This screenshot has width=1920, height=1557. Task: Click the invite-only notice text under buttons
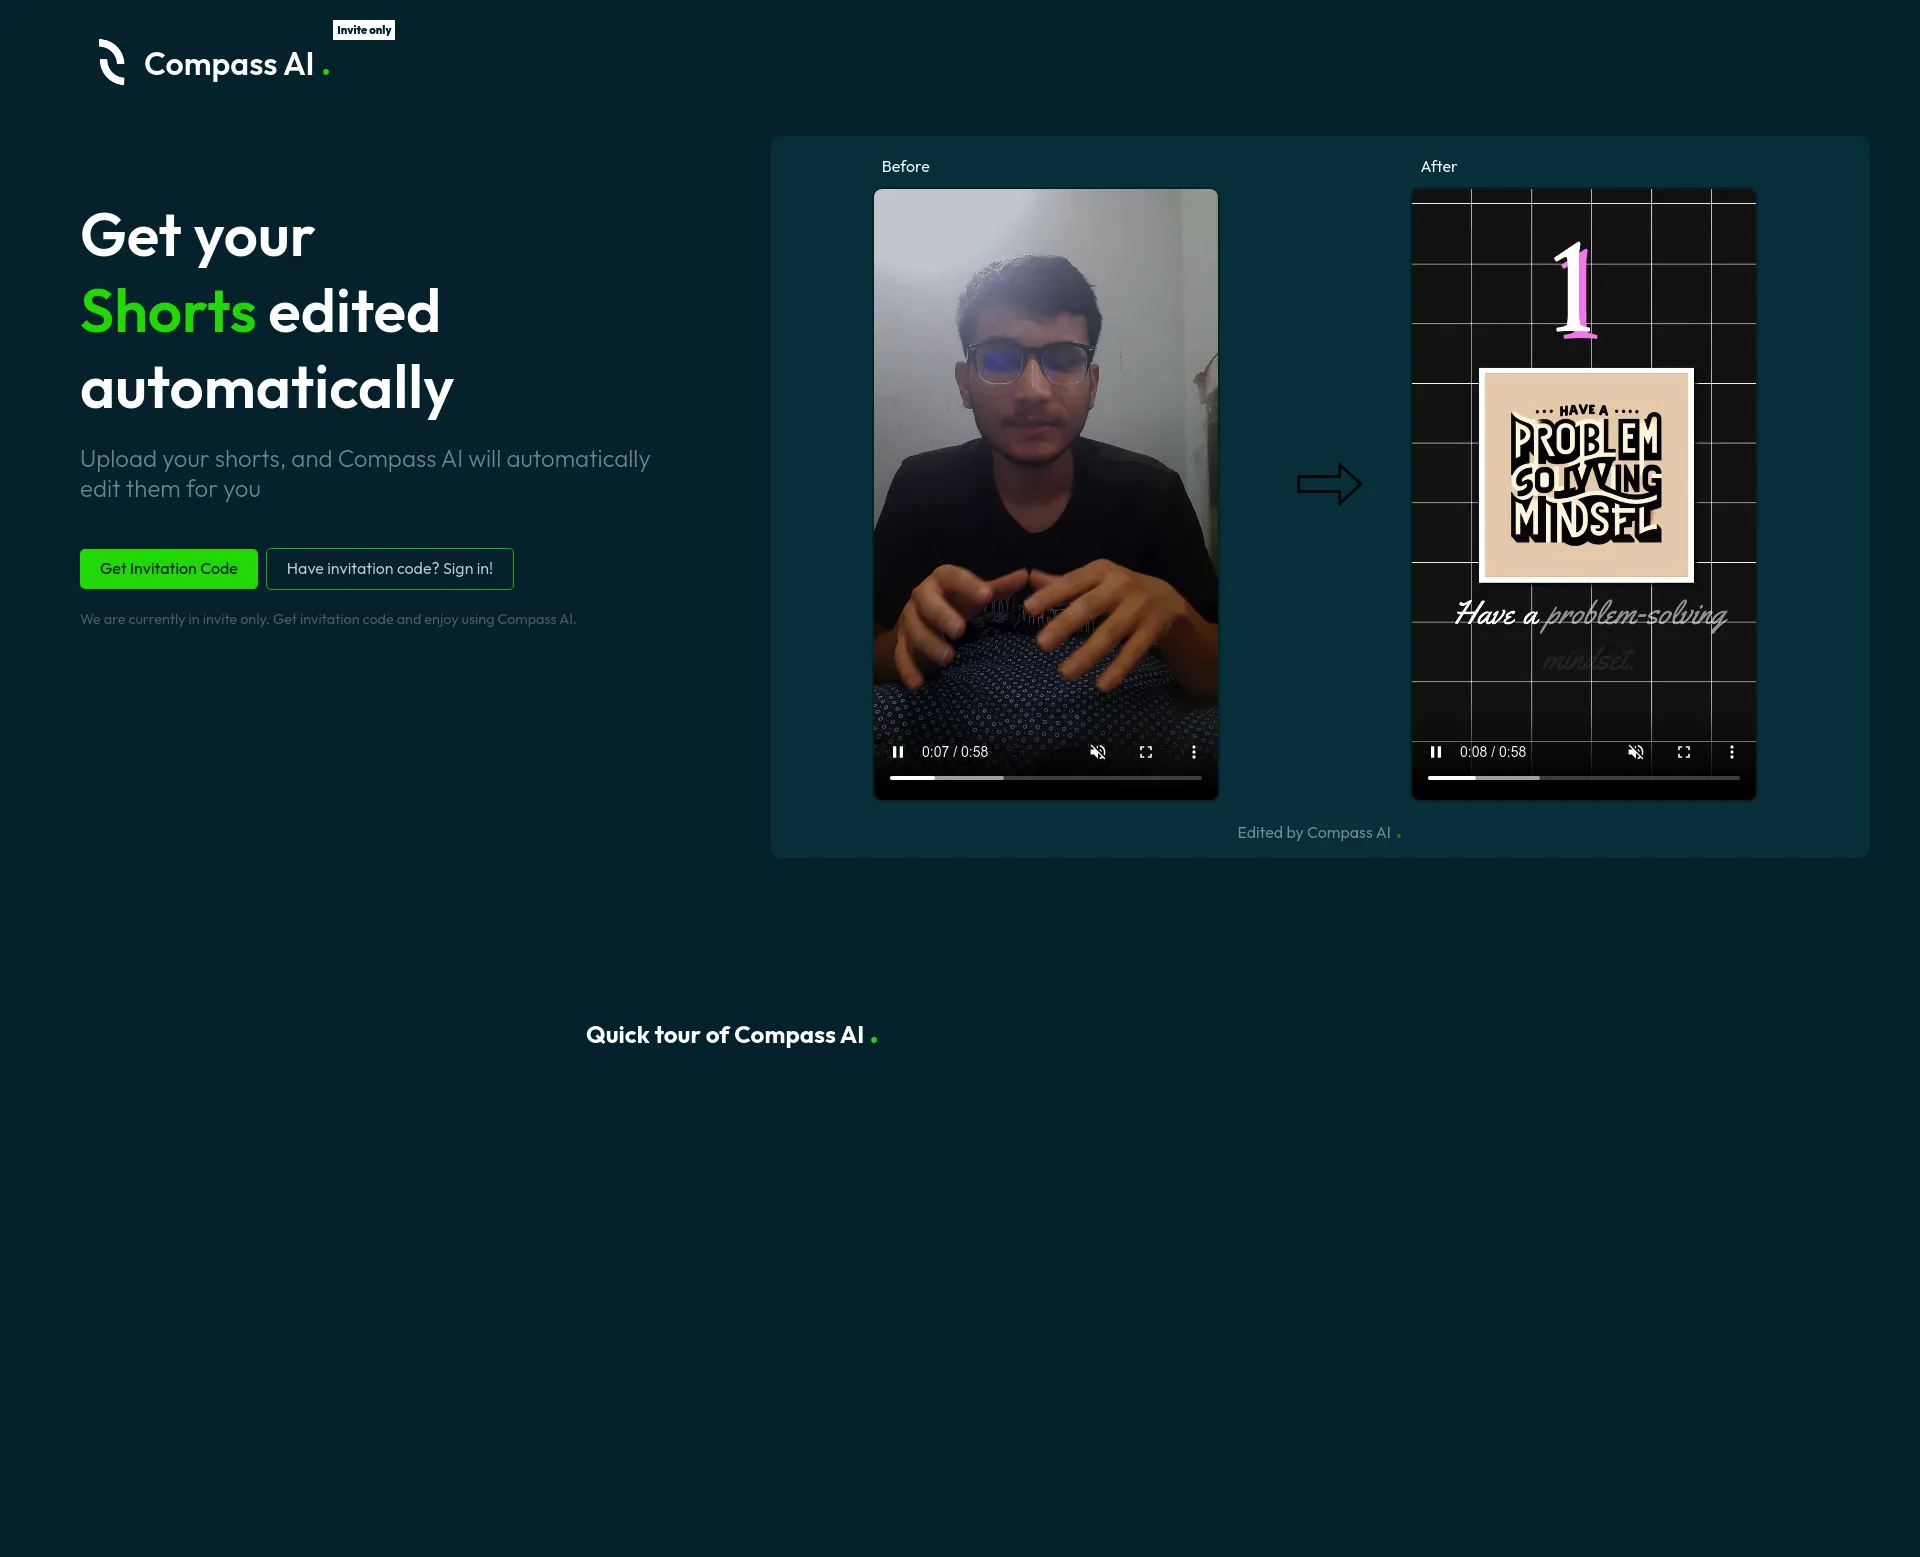(328, 619)
